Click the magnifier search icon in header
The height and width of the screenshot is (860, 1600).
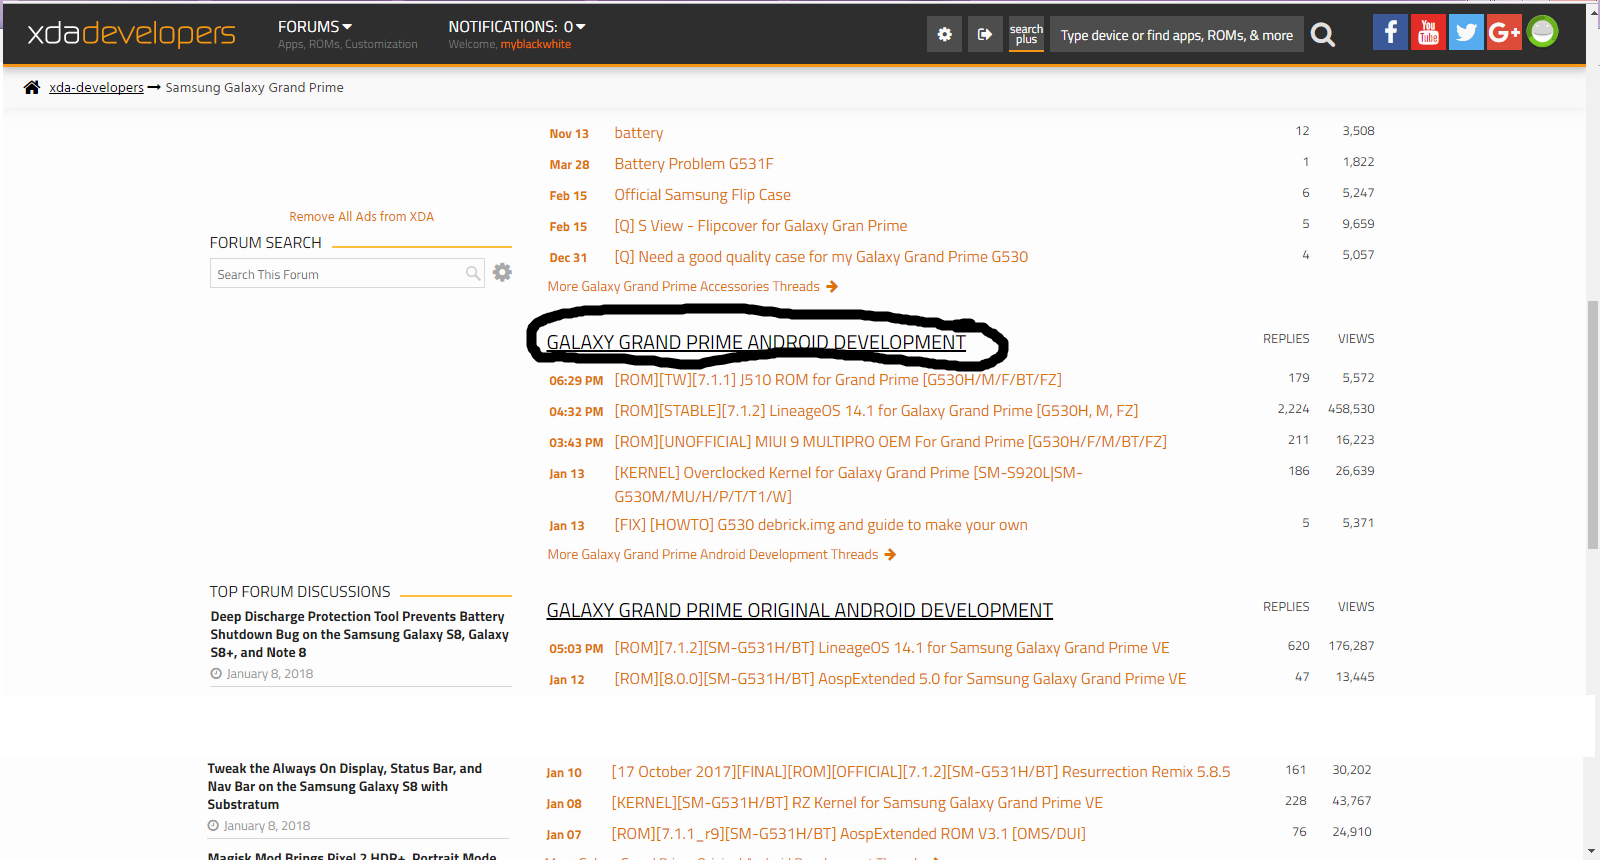1323,35
